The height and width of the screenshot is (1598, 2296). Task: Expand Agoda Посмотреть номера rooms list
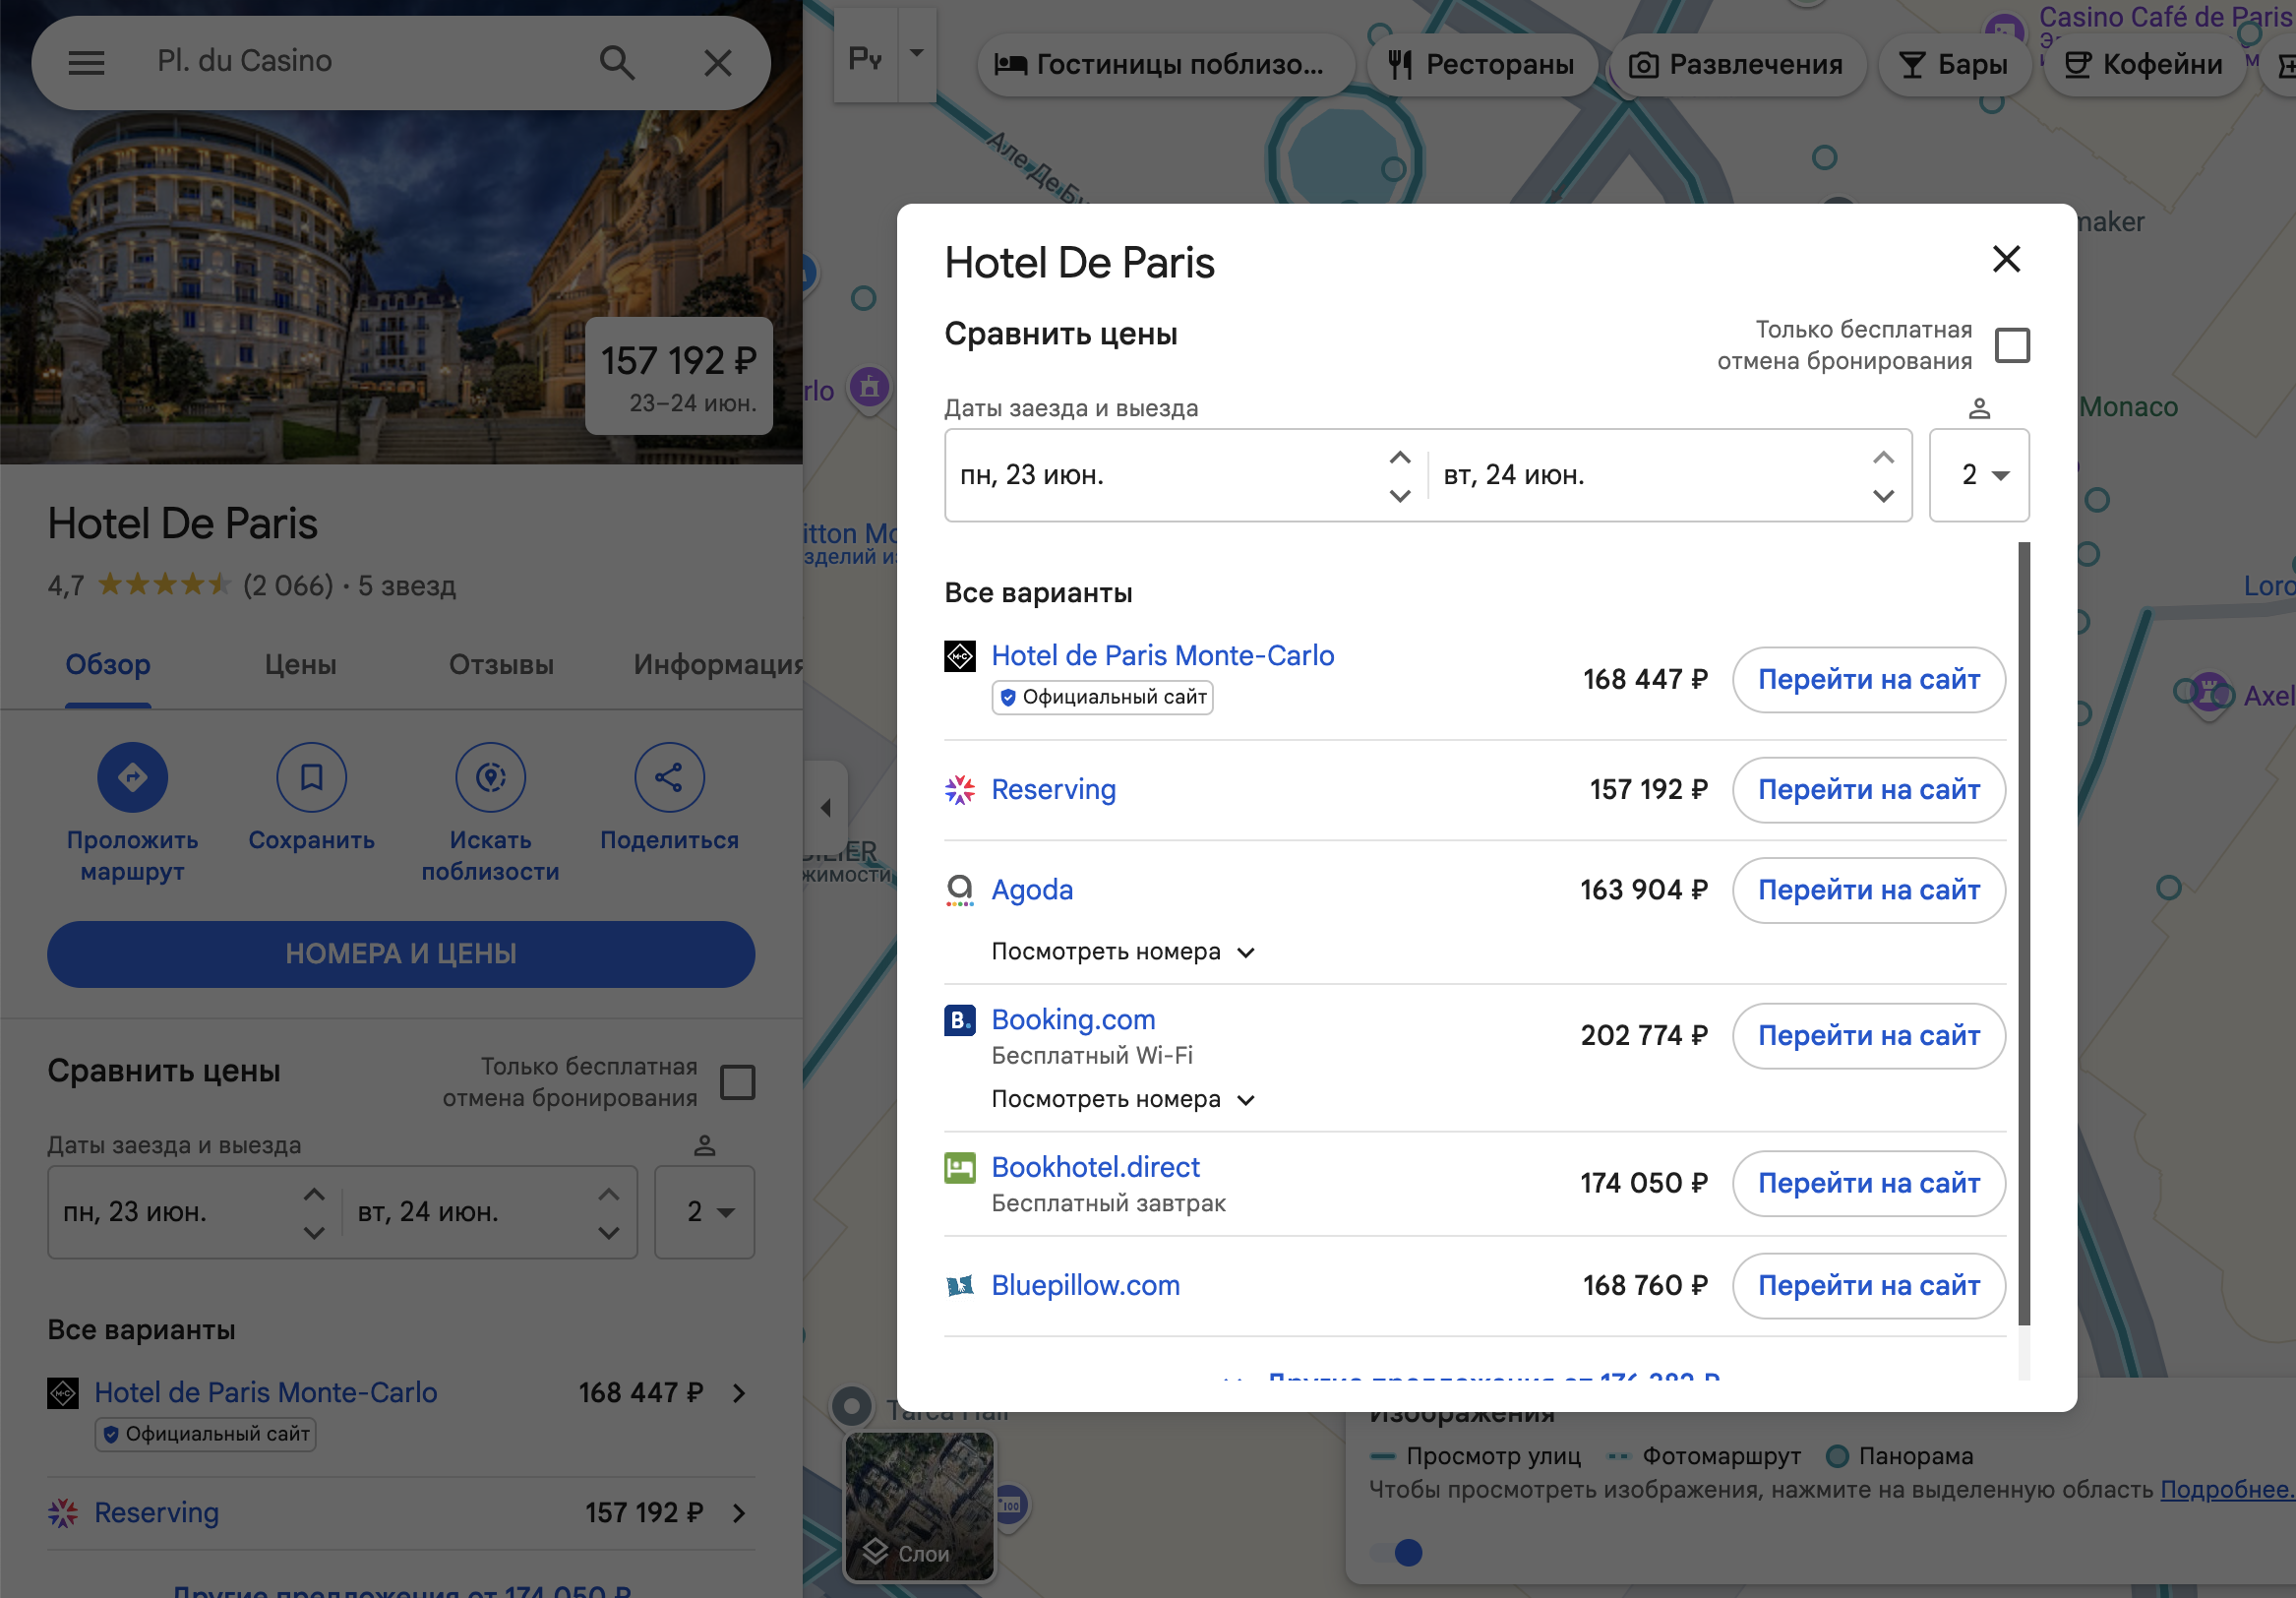click(x=1122, y=952)
